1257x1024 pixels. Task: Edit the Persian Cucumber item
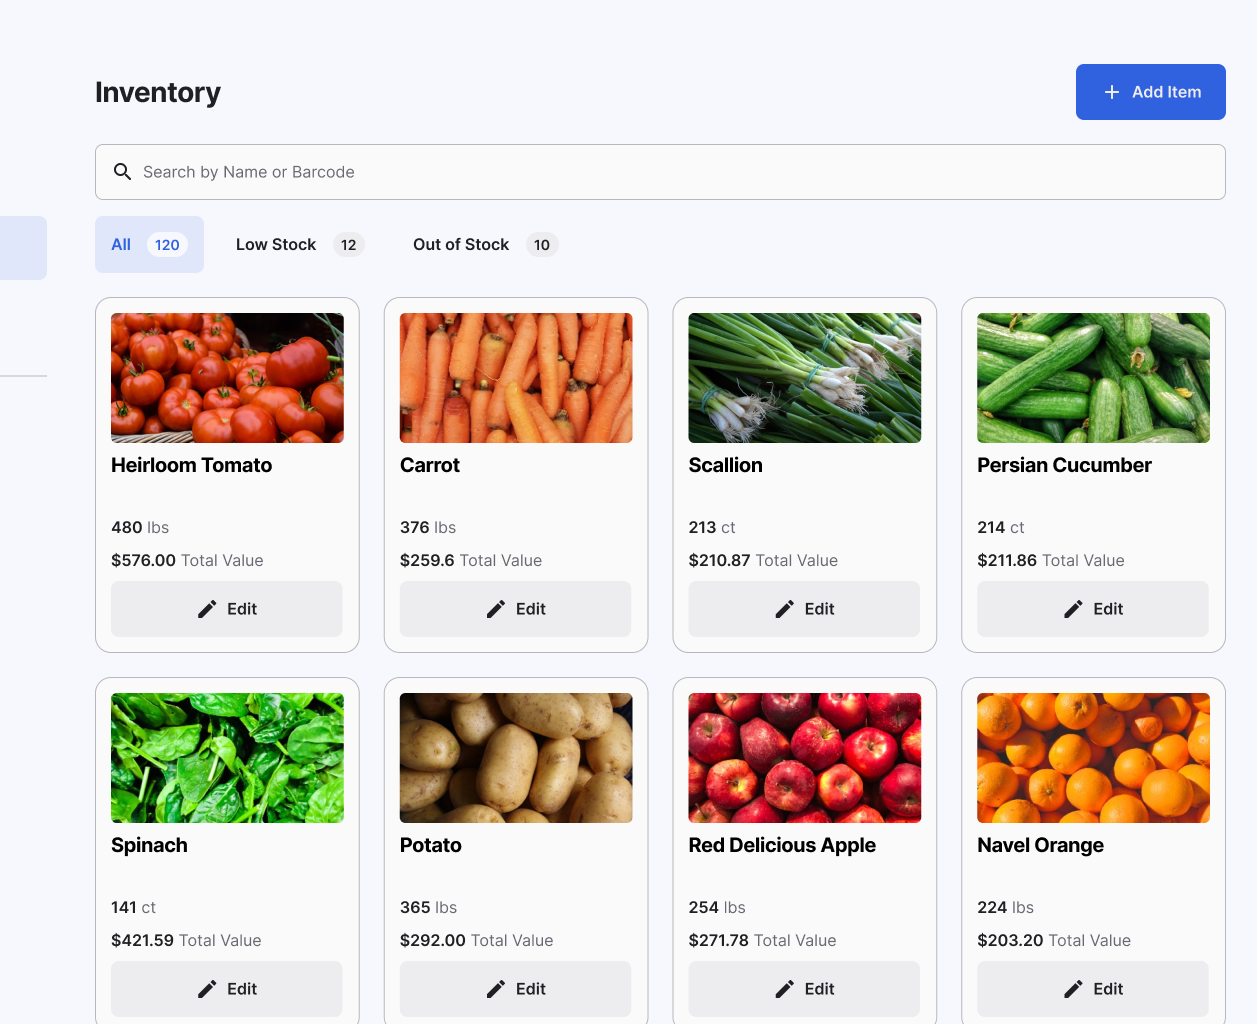point(1092,608)
